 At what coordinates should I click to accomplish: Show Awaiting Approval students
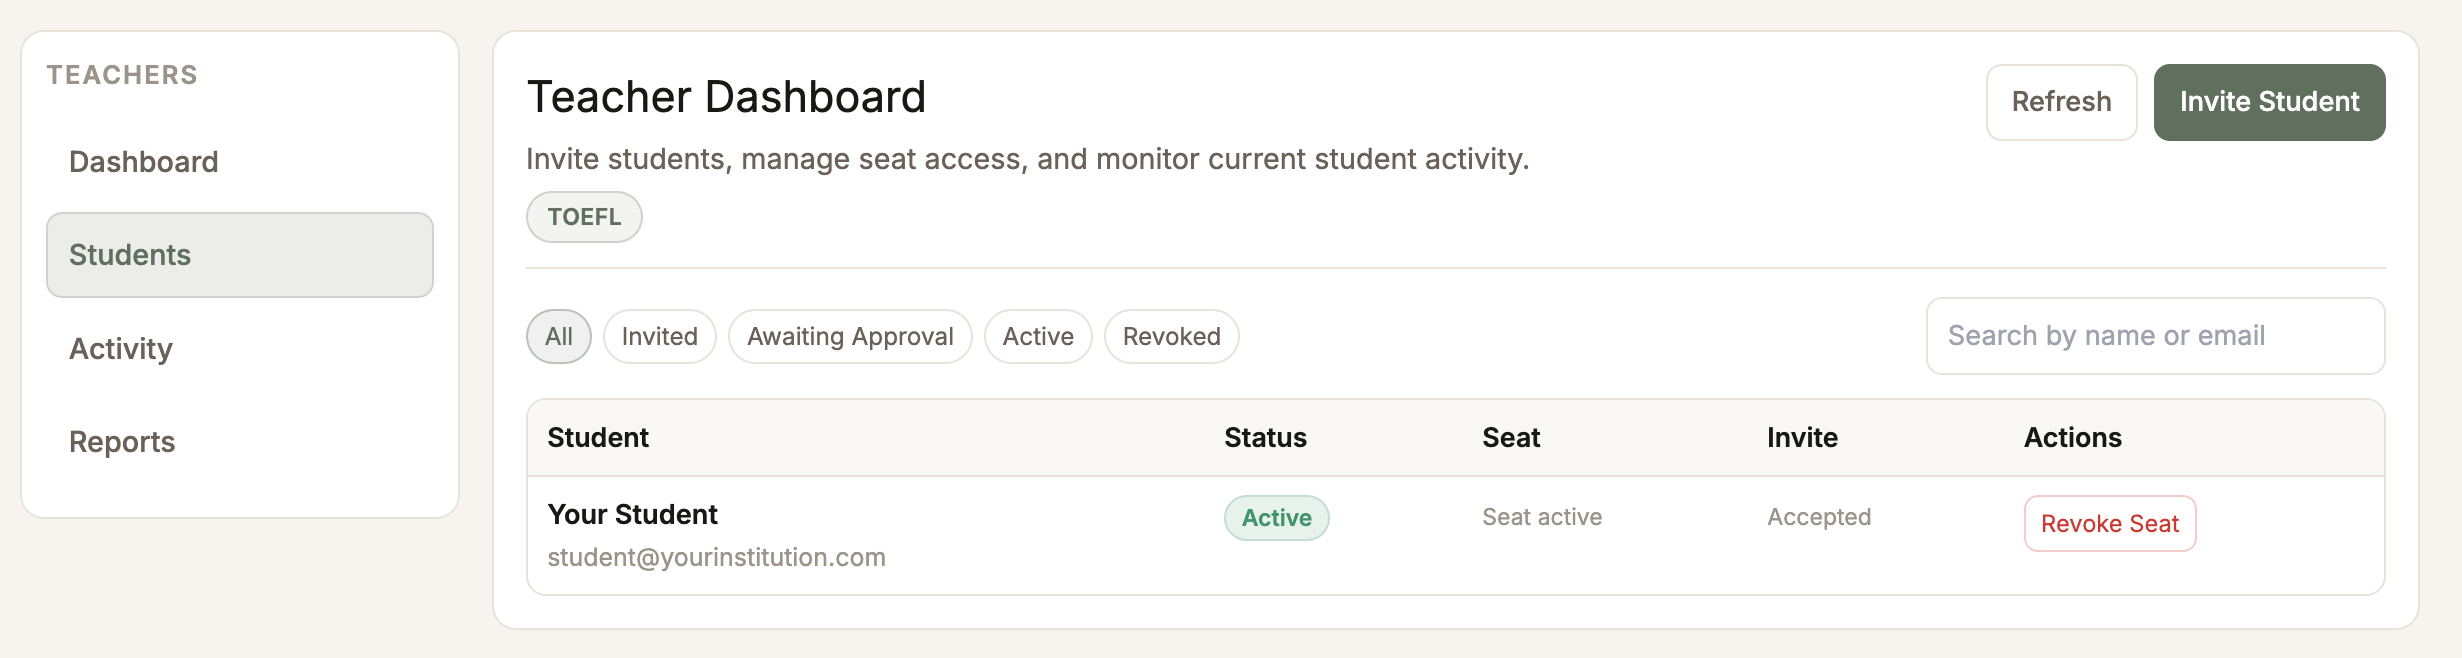(x=850, y=337)
